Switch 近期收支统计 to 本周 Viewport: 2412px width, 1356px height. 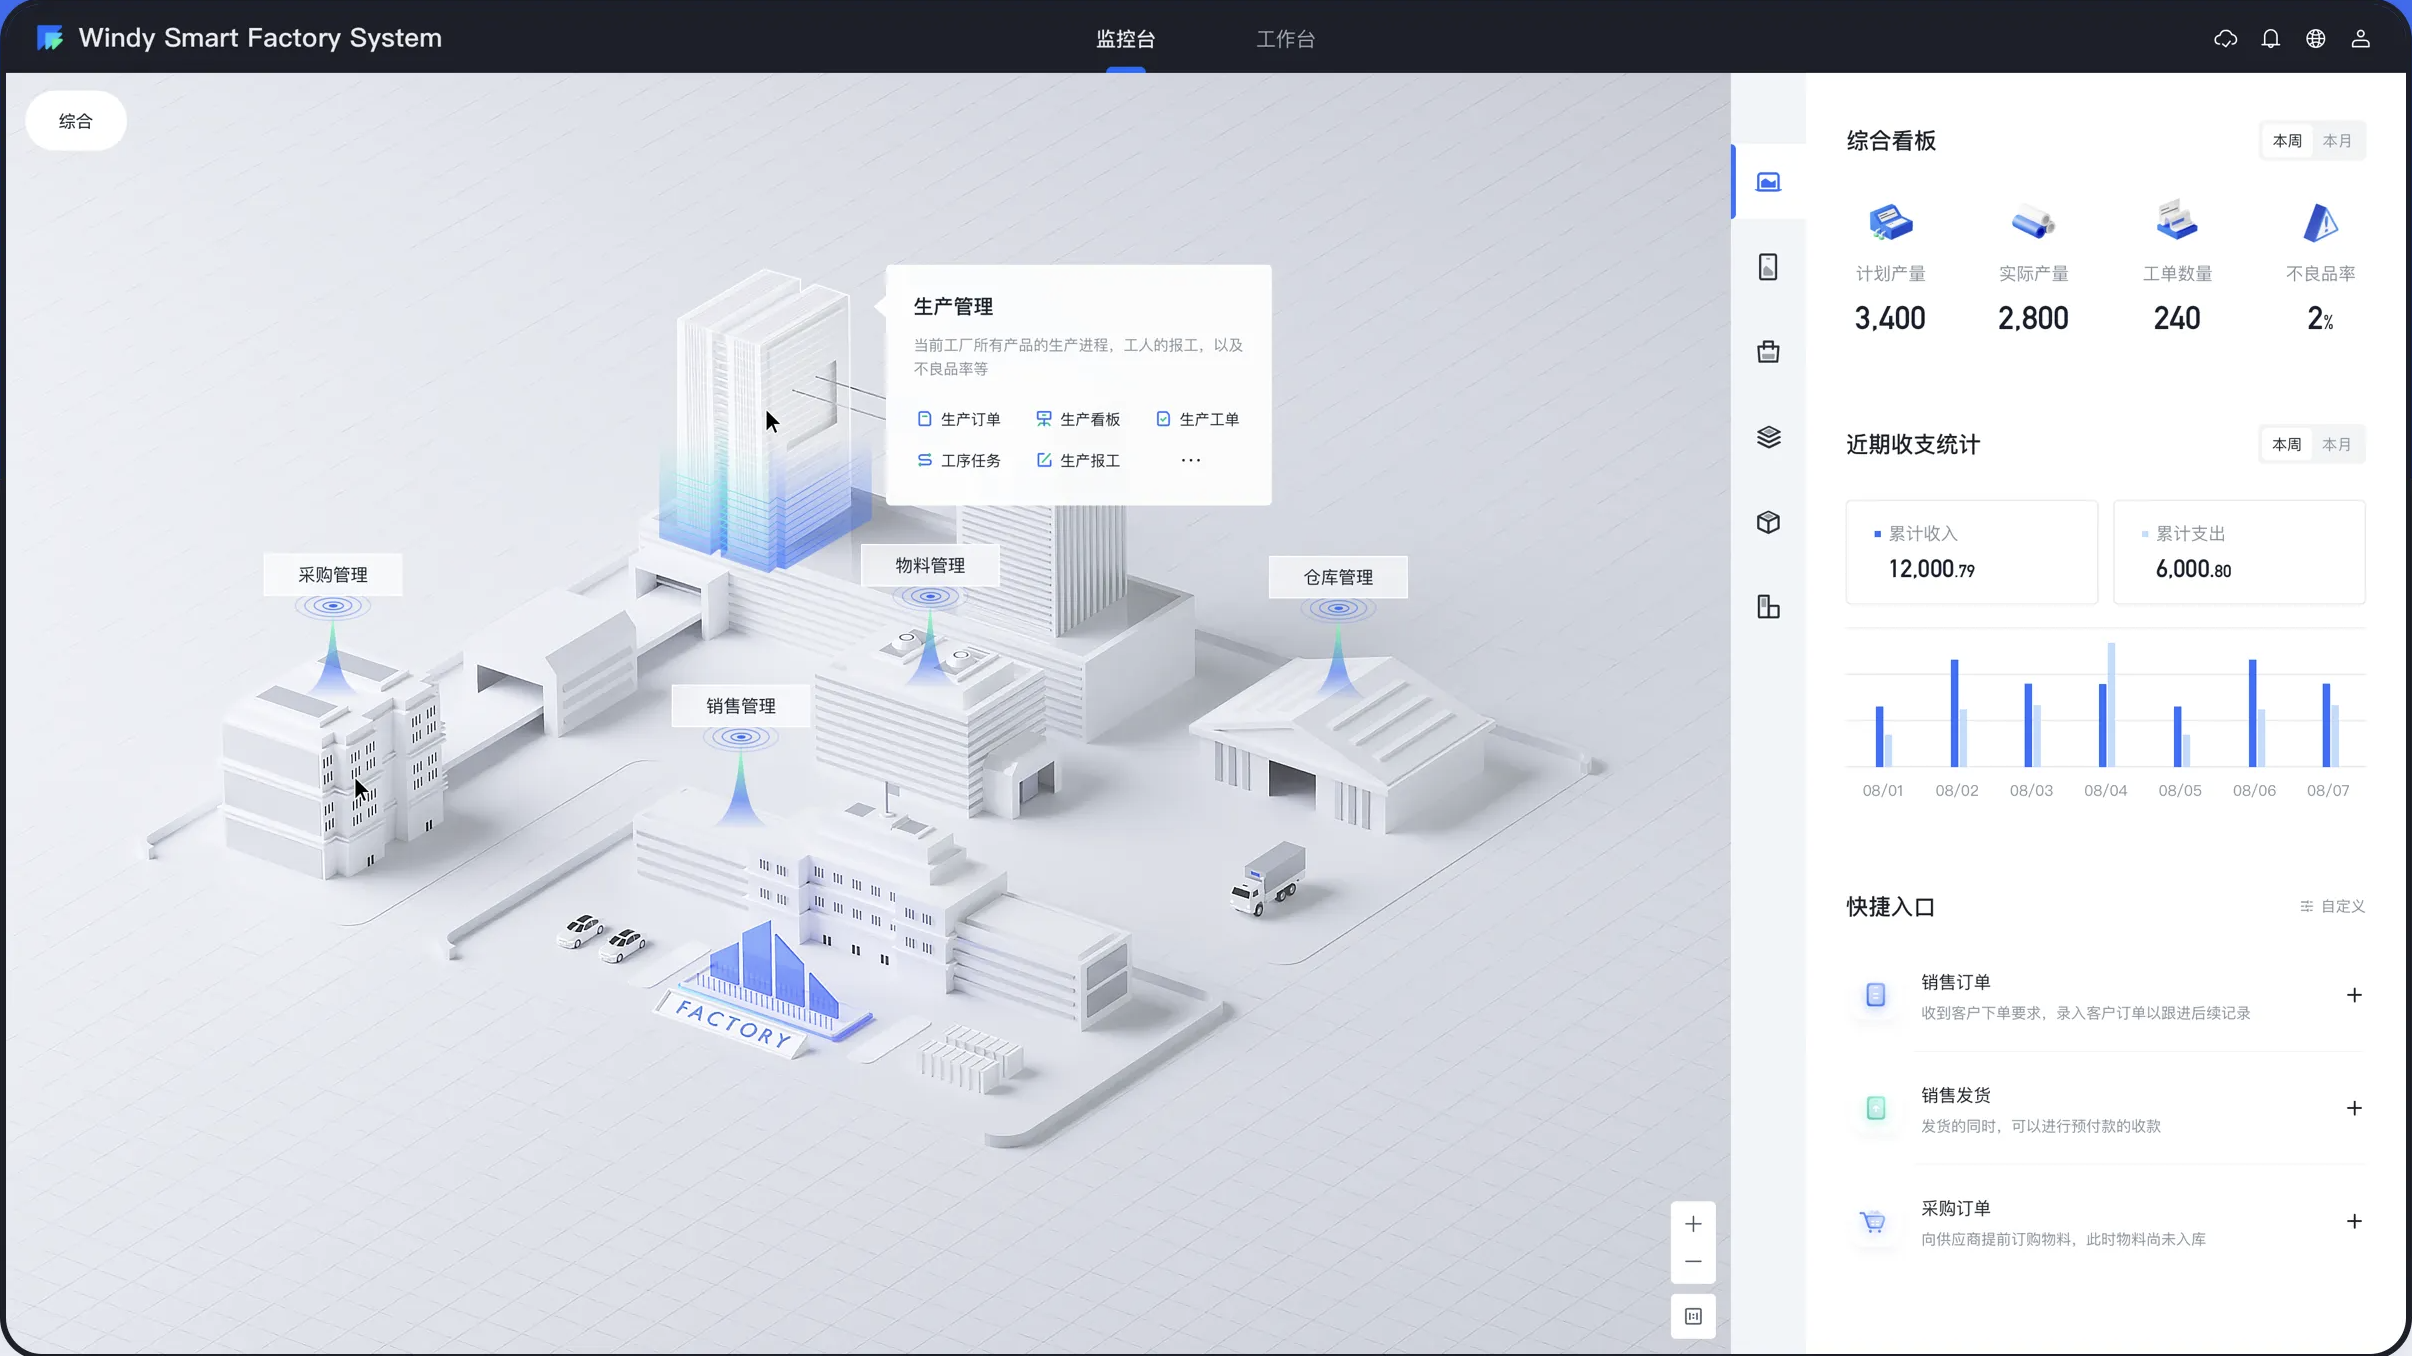[x=2286, y=444]
